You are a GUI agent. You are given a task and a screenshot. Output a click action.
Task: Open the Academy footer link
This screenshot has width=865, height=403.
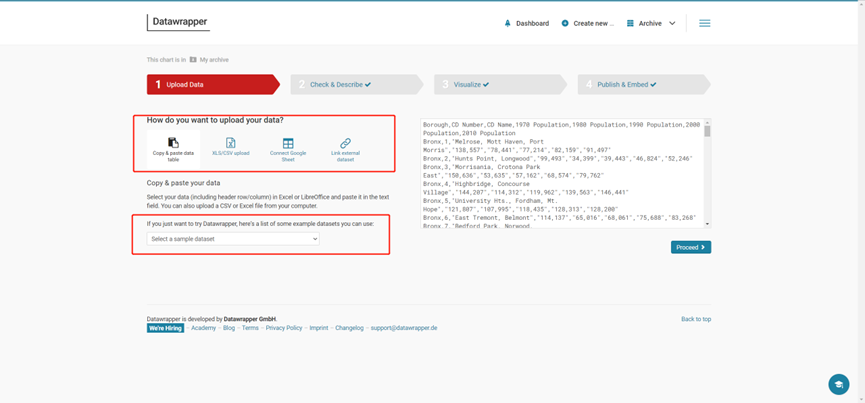[204, 328]
